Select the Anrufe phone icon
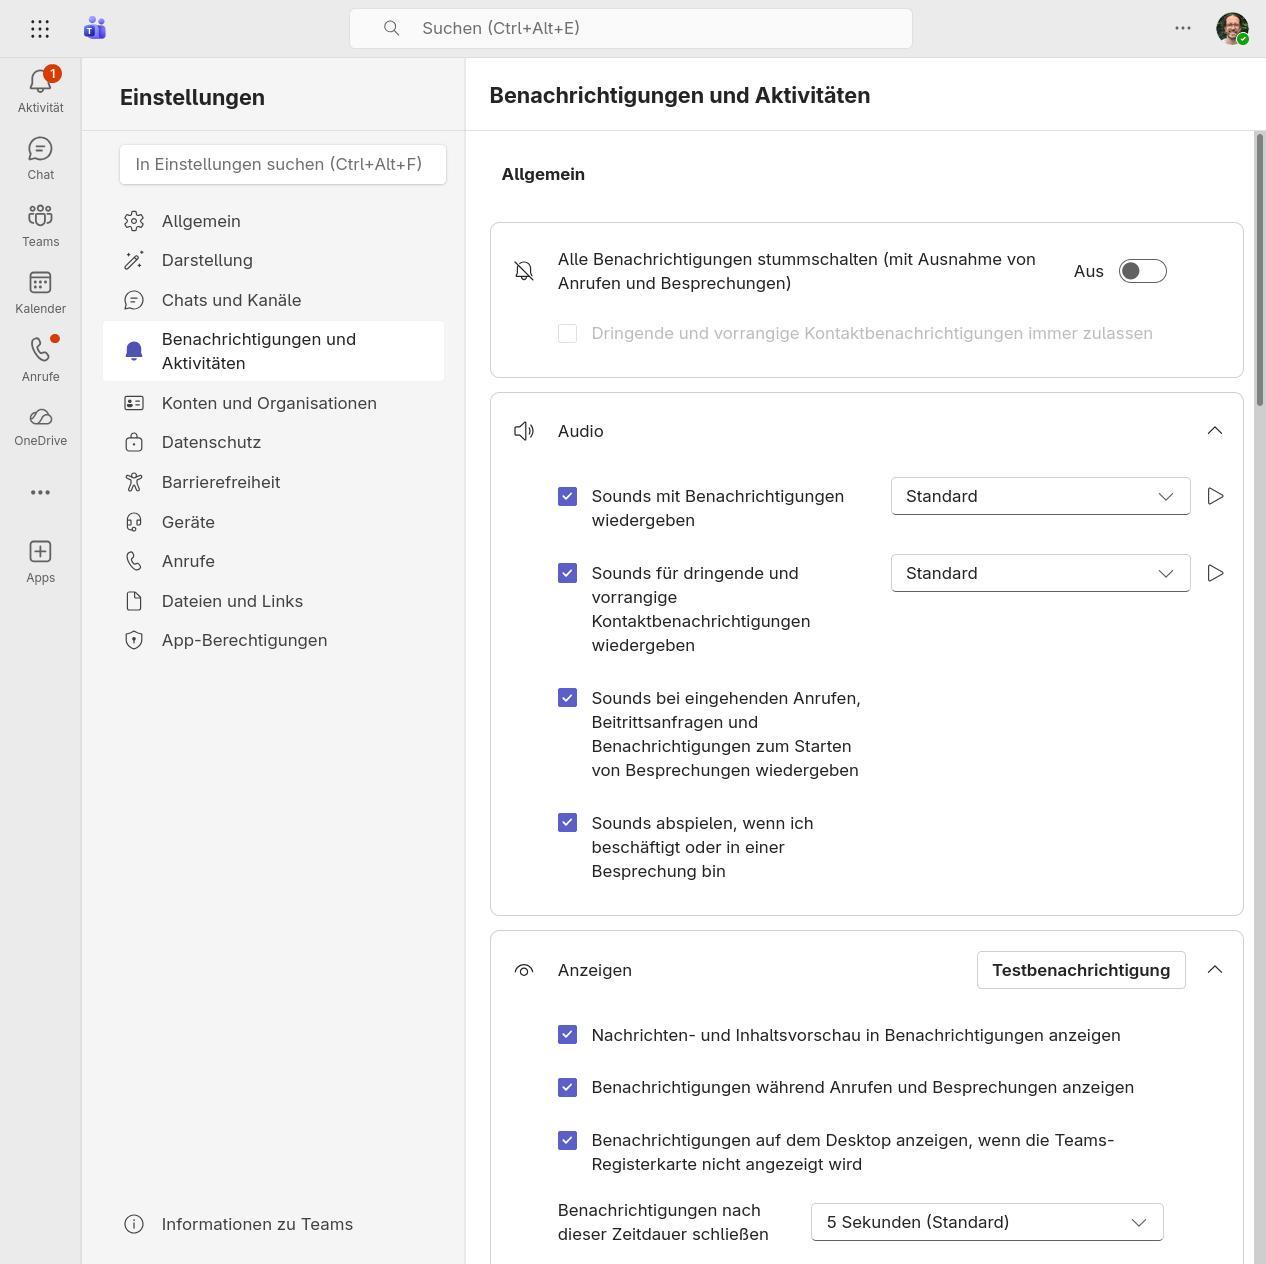Image resolution: width=1266 pixels, height=1264 pixels. (x=40, y=359)
